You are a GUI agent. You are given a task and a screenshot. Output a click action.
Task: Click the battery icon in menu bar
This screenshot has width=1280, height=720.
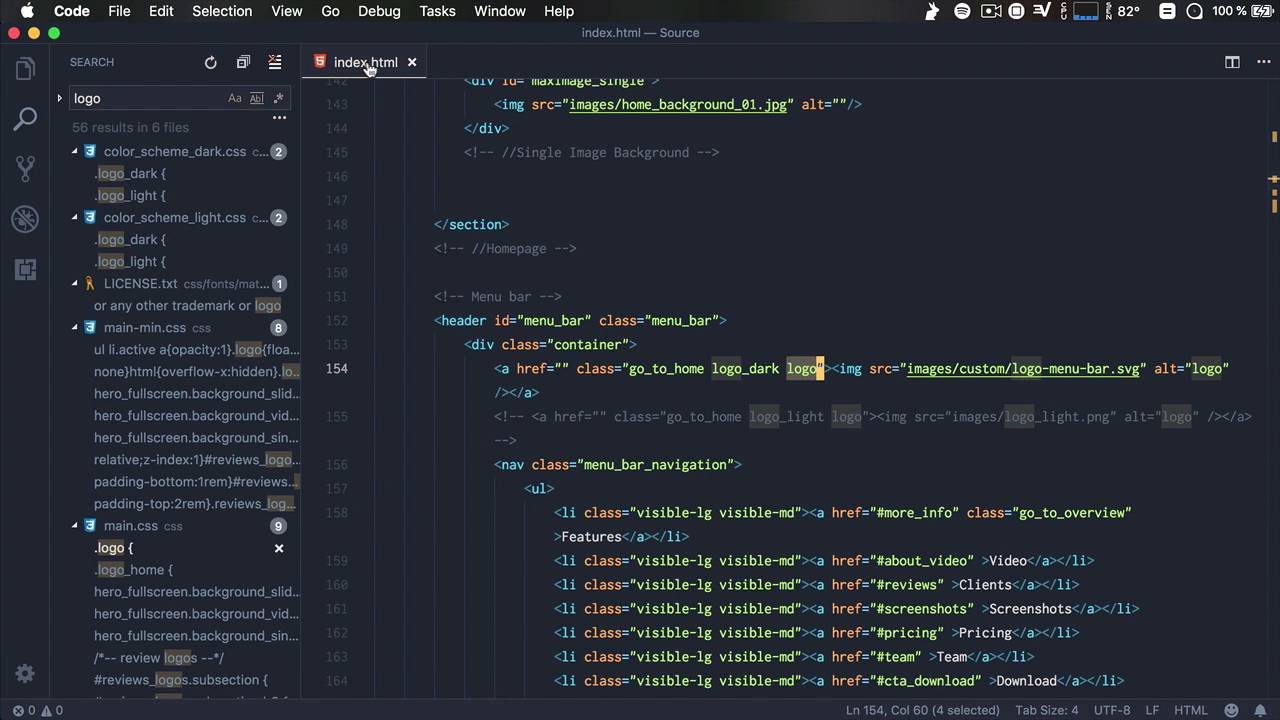(x=1263, y=11)
